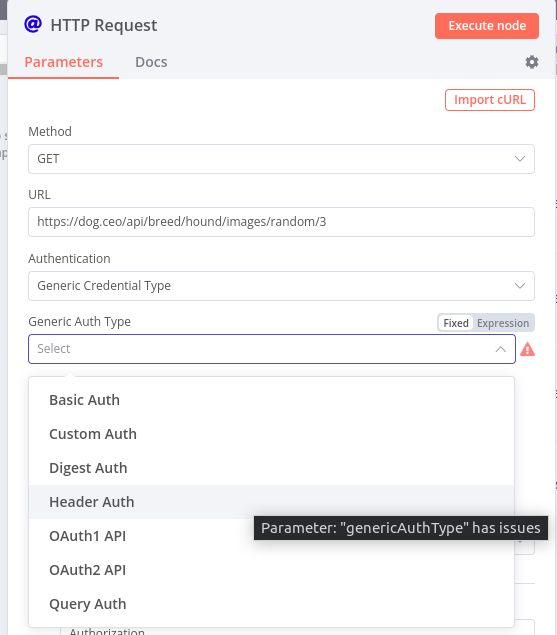Click the Import cURL button
Viewport: 557px width, 635px height.
pyautogui.click(x=490, y=100)
